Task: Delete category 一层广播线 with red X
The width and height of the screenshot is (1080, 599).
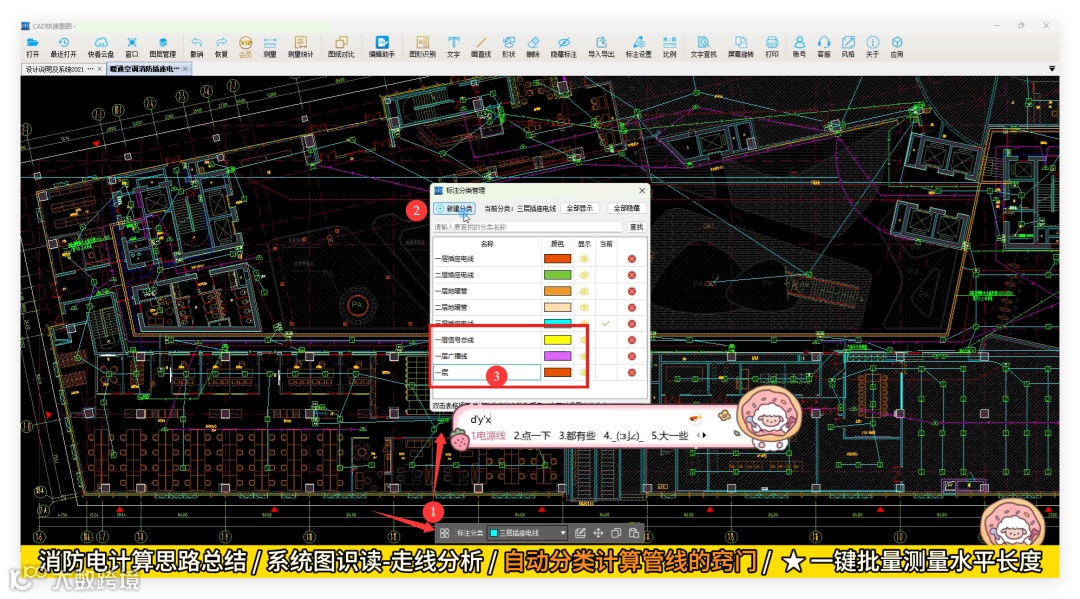Action: [x=632, y=356]
